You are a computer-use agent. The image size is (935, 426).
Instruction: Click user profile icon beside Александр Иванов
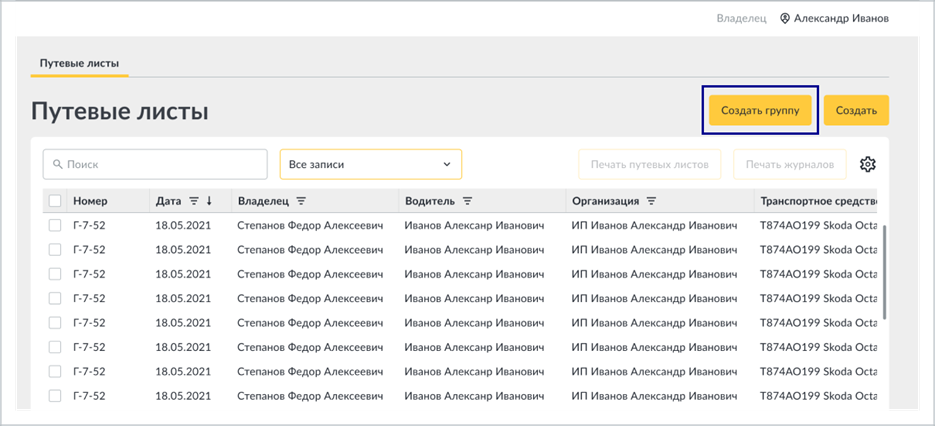click(785, 18)
